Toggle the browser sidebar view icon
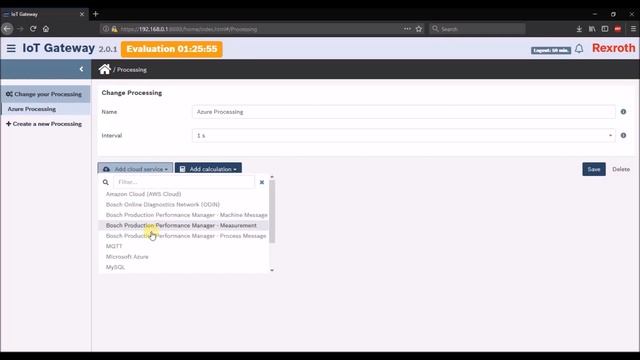 [605, 29]
